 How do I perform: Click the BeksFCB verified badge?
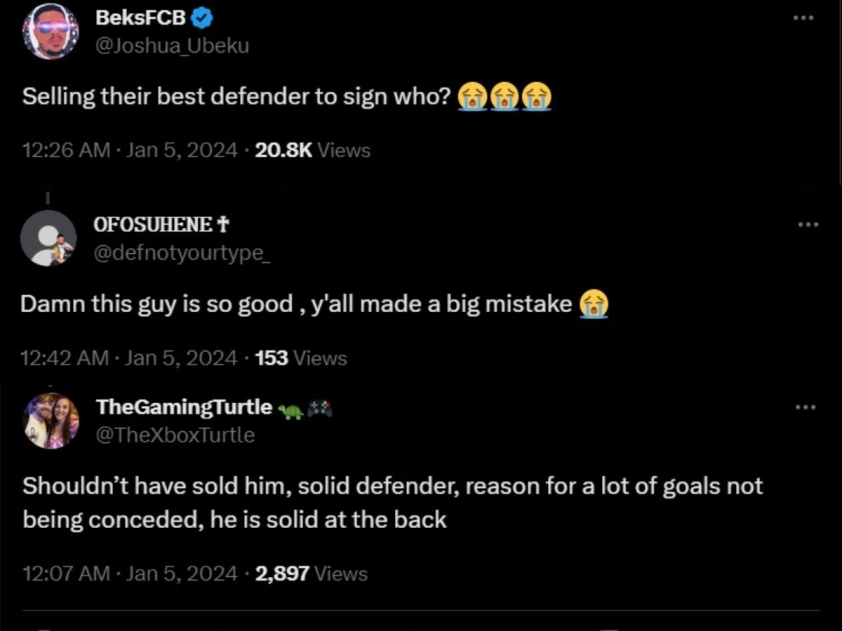point(202,18)
